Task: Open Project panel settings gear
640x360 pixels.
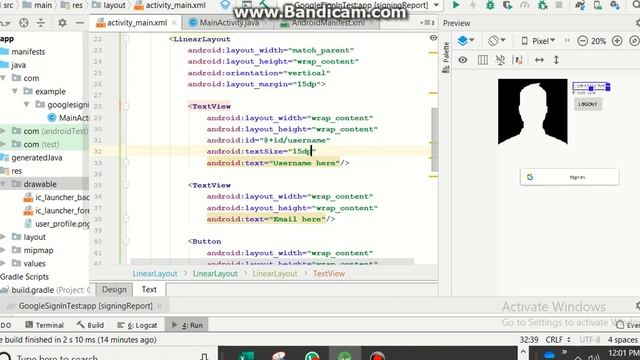Action: click(62, 23)
